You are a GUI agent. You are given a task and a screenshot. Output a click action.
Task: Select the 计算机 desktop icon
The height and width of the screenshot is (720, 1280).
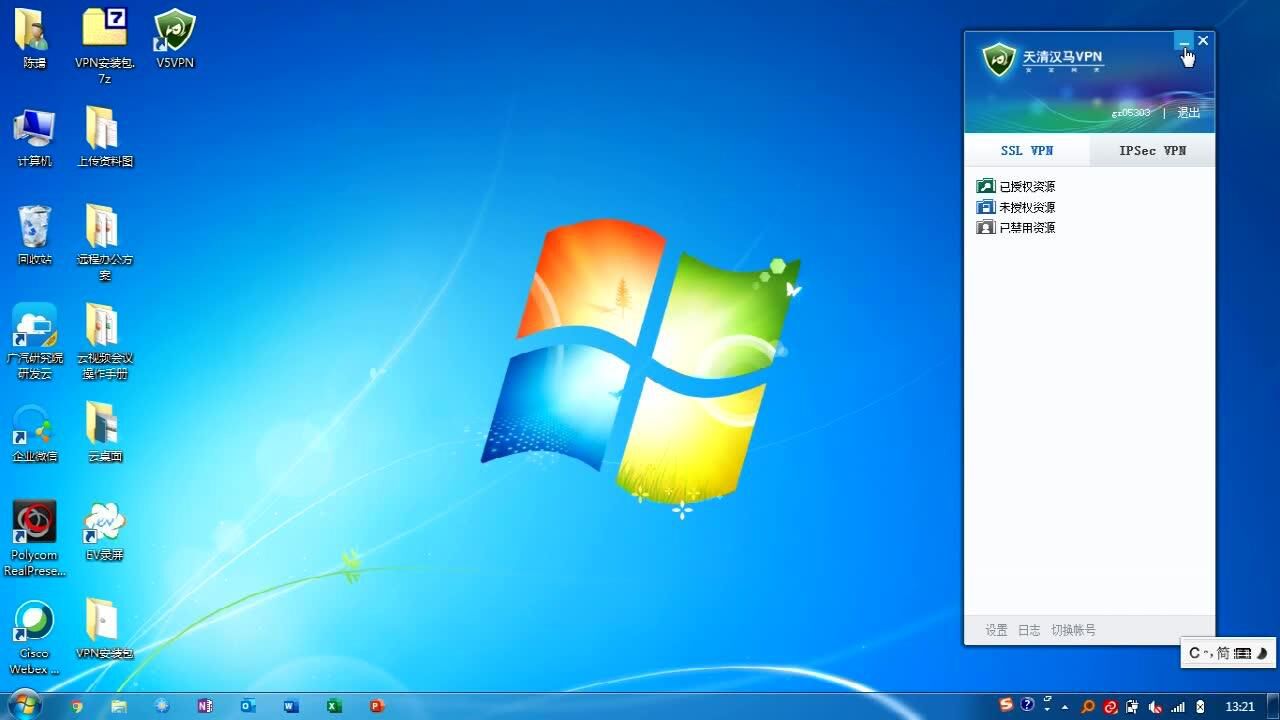[35, 138]
